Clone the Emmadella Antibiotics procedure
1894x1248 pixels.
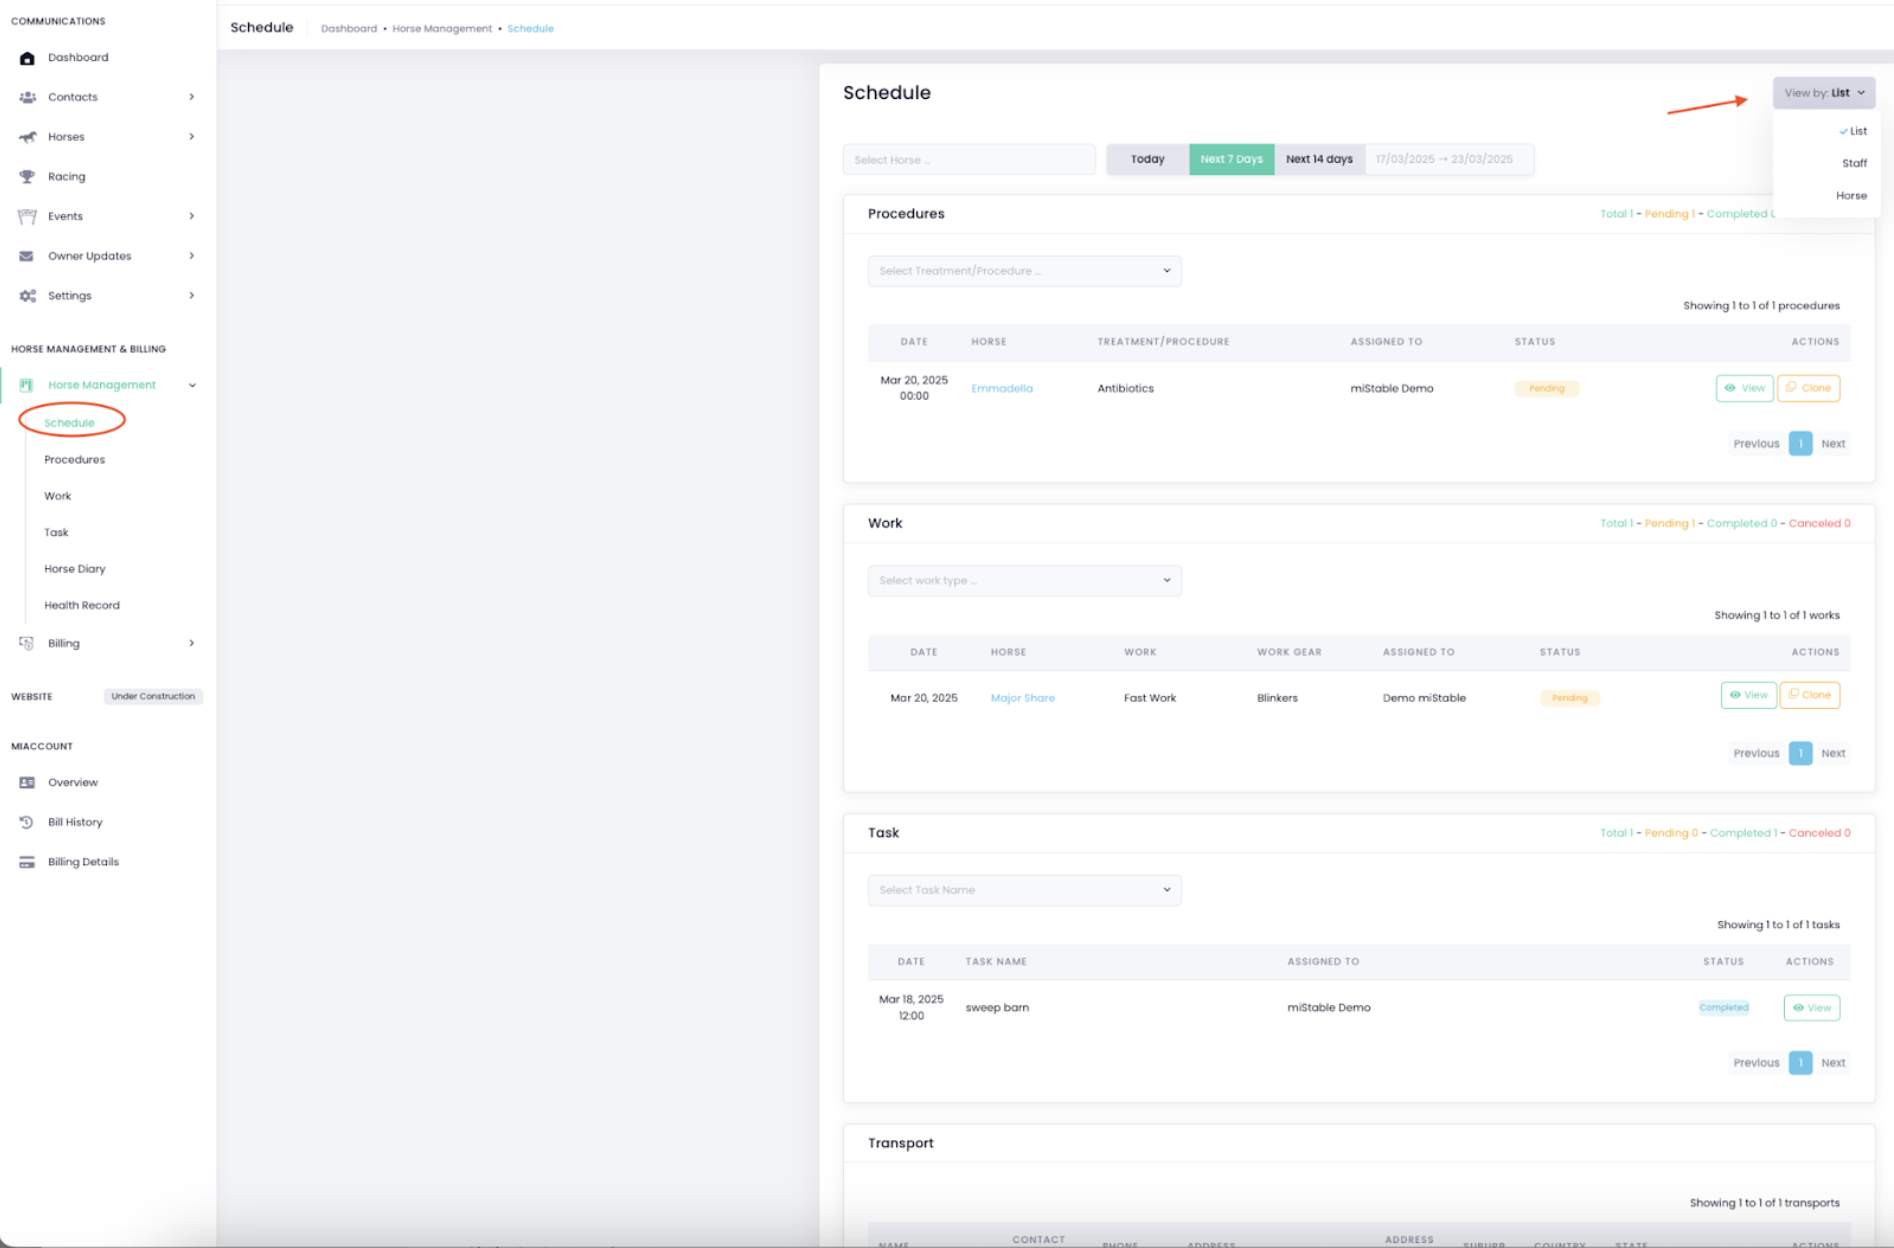point(1808,388)
